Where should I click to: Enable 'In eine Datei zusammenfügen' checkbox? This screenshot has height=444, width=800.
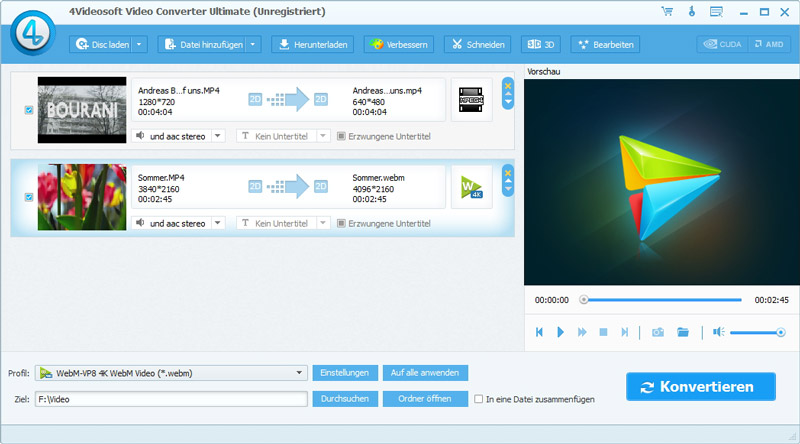point(479,399)
